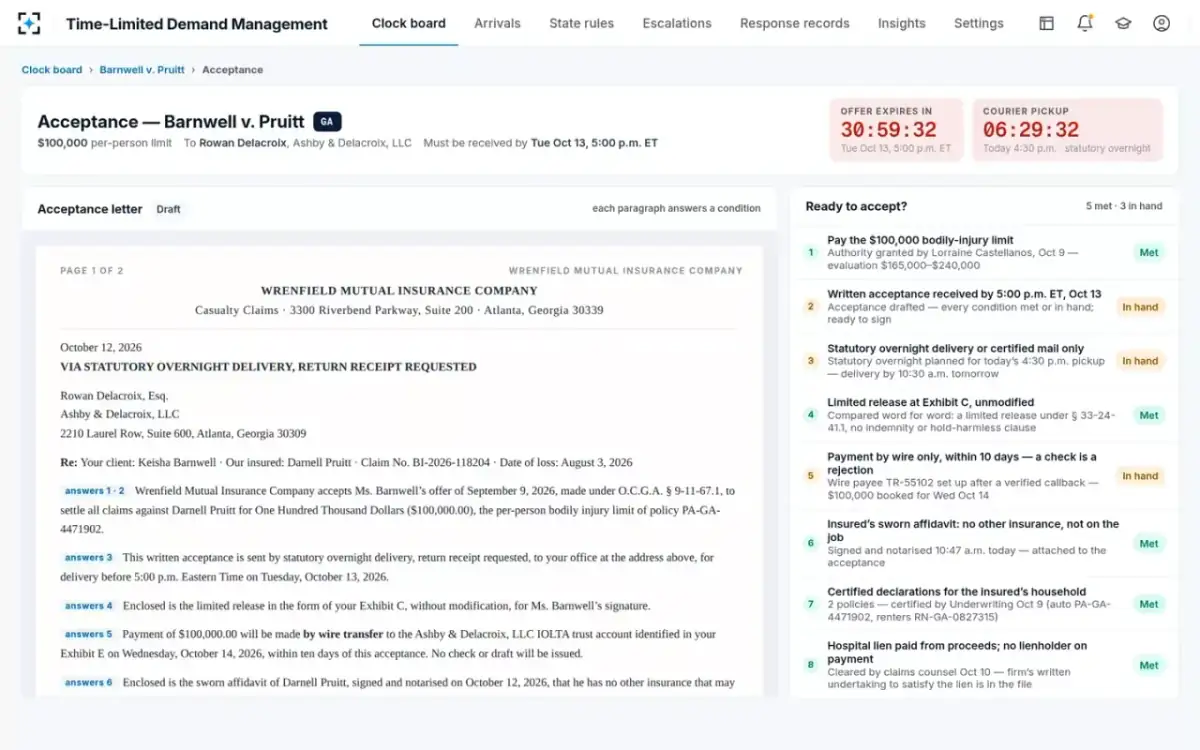1200x750 pixels.
Task: Select 'Statutory overnight delivery or certified mail' condition
Action: pos(984,361)
